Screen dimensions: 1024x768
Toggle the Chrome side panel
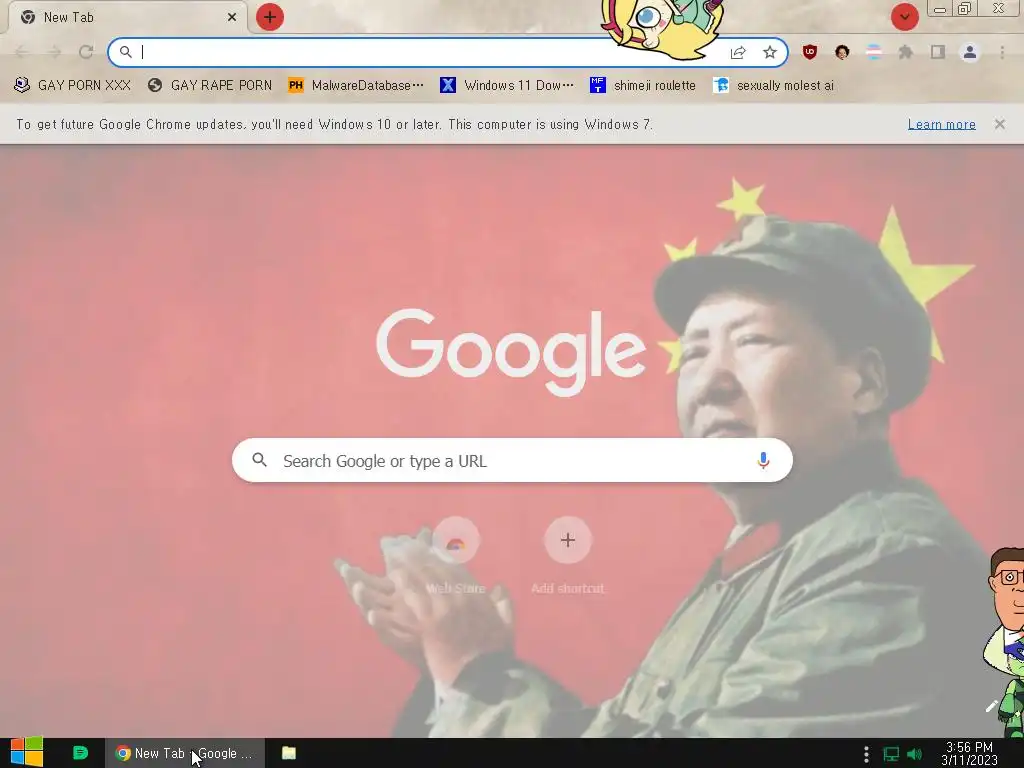click(938, 52)
